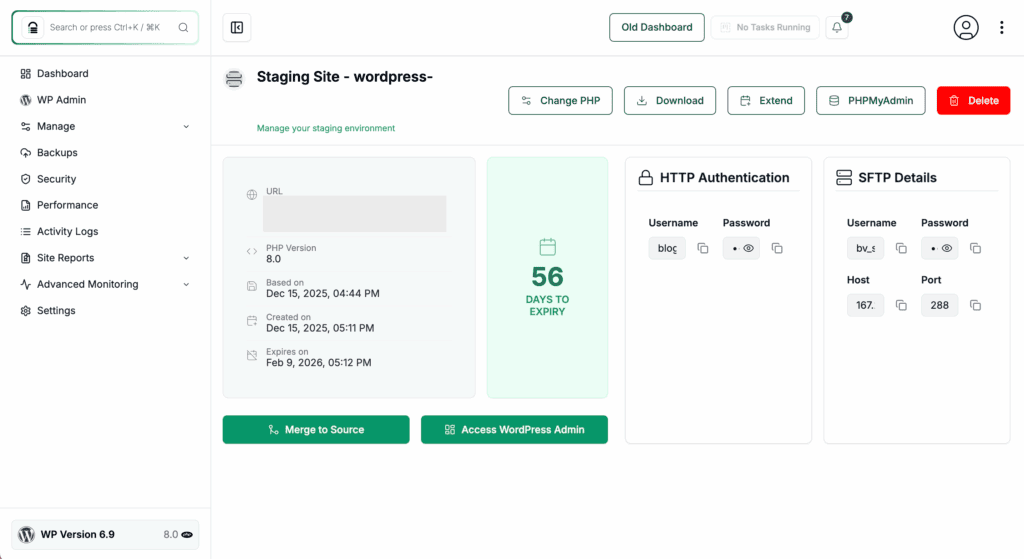Viewport: 1024px width, 559px height.
Task: Copy the HTTP Authentication username
Action: pos(703,248)
